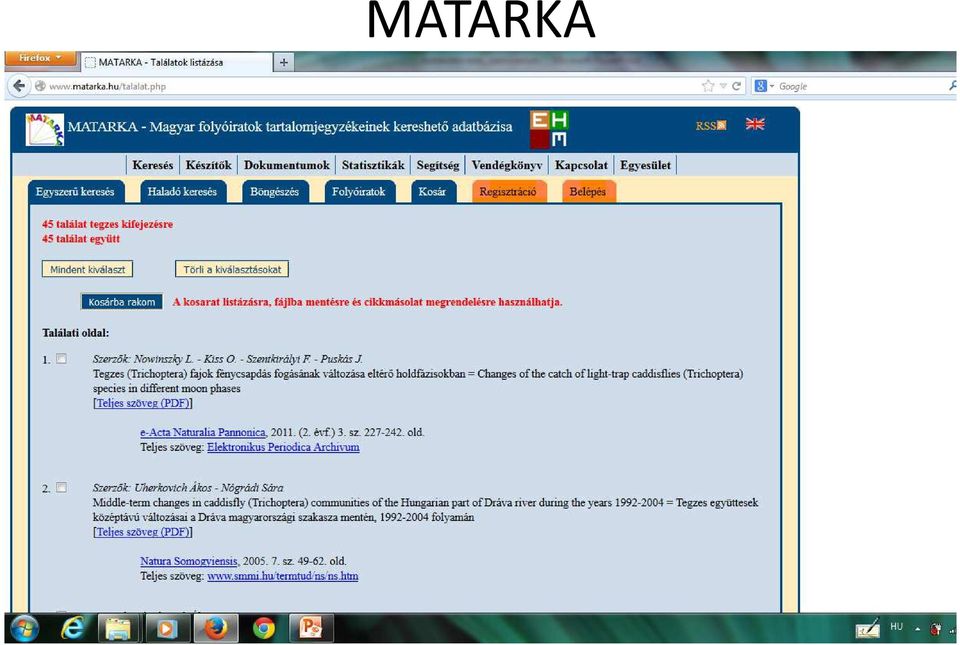
Task: Open URL history dropdown arrow
Action: pyautogui.click(x=723, y=86)
